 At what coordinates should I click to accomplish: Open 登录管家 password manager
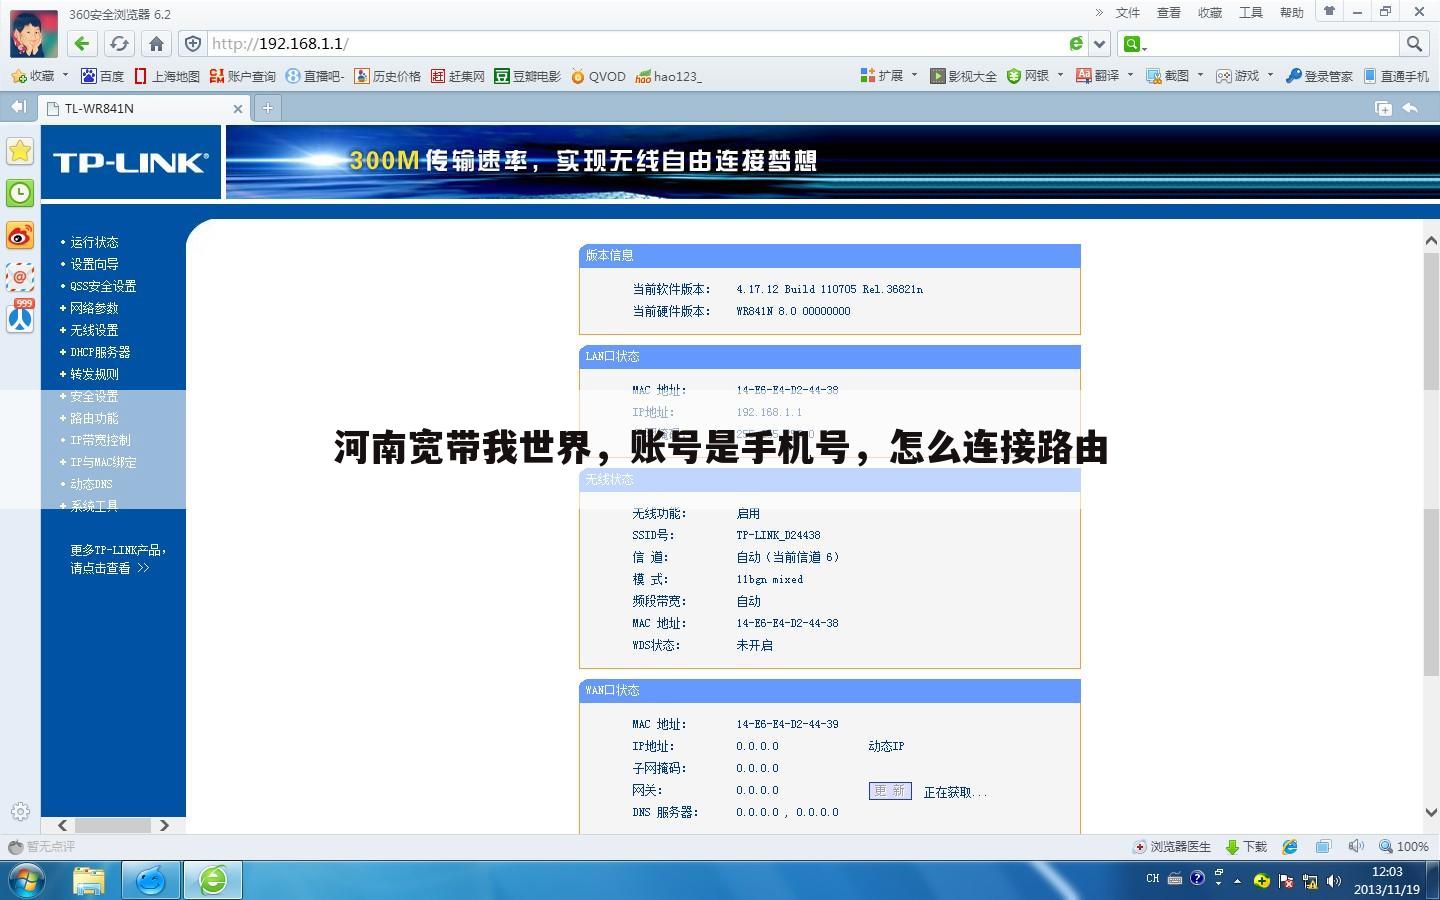click(x=1319, y=76)
